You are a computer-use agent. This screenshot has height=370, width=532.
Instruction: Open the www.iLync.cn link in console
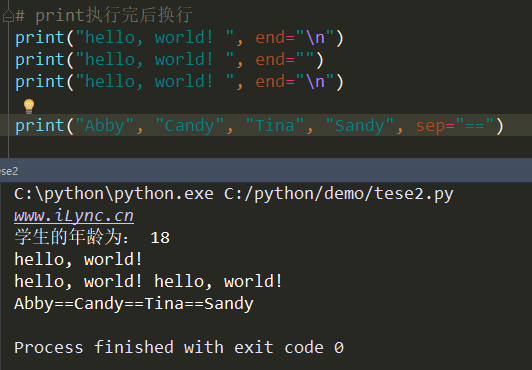[x=74, y=216]
